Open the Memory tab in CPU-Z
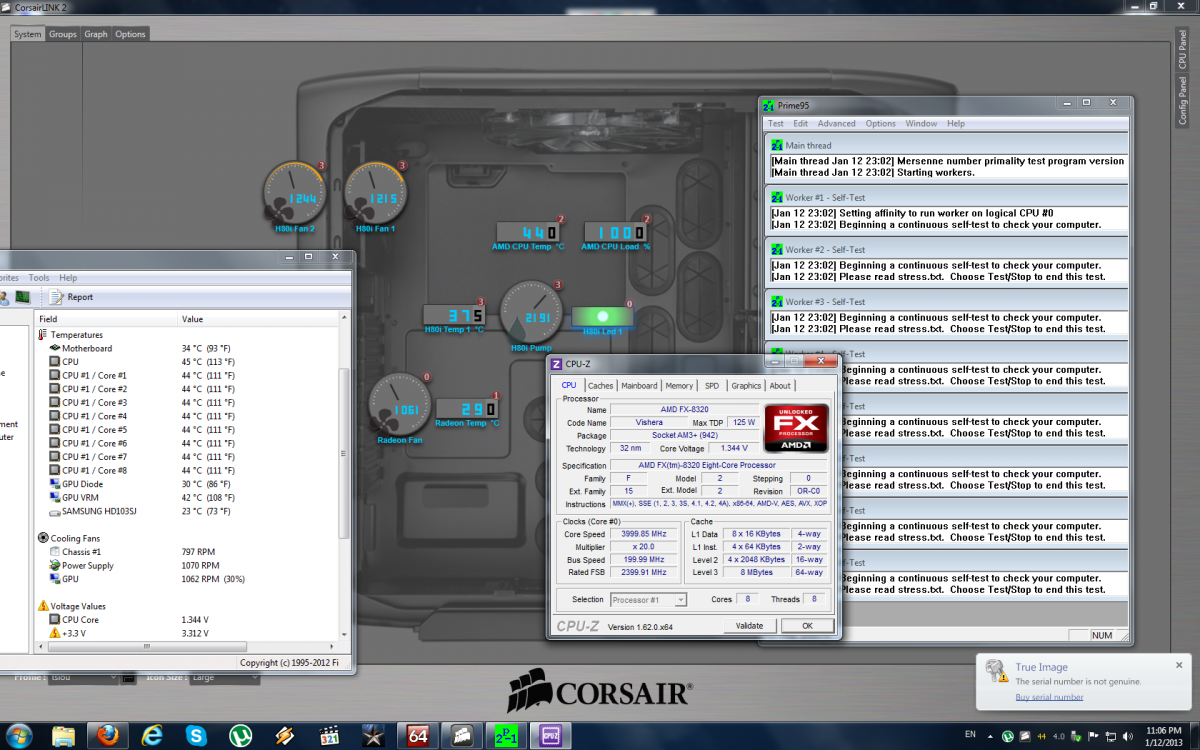 [x=679, y=385]
